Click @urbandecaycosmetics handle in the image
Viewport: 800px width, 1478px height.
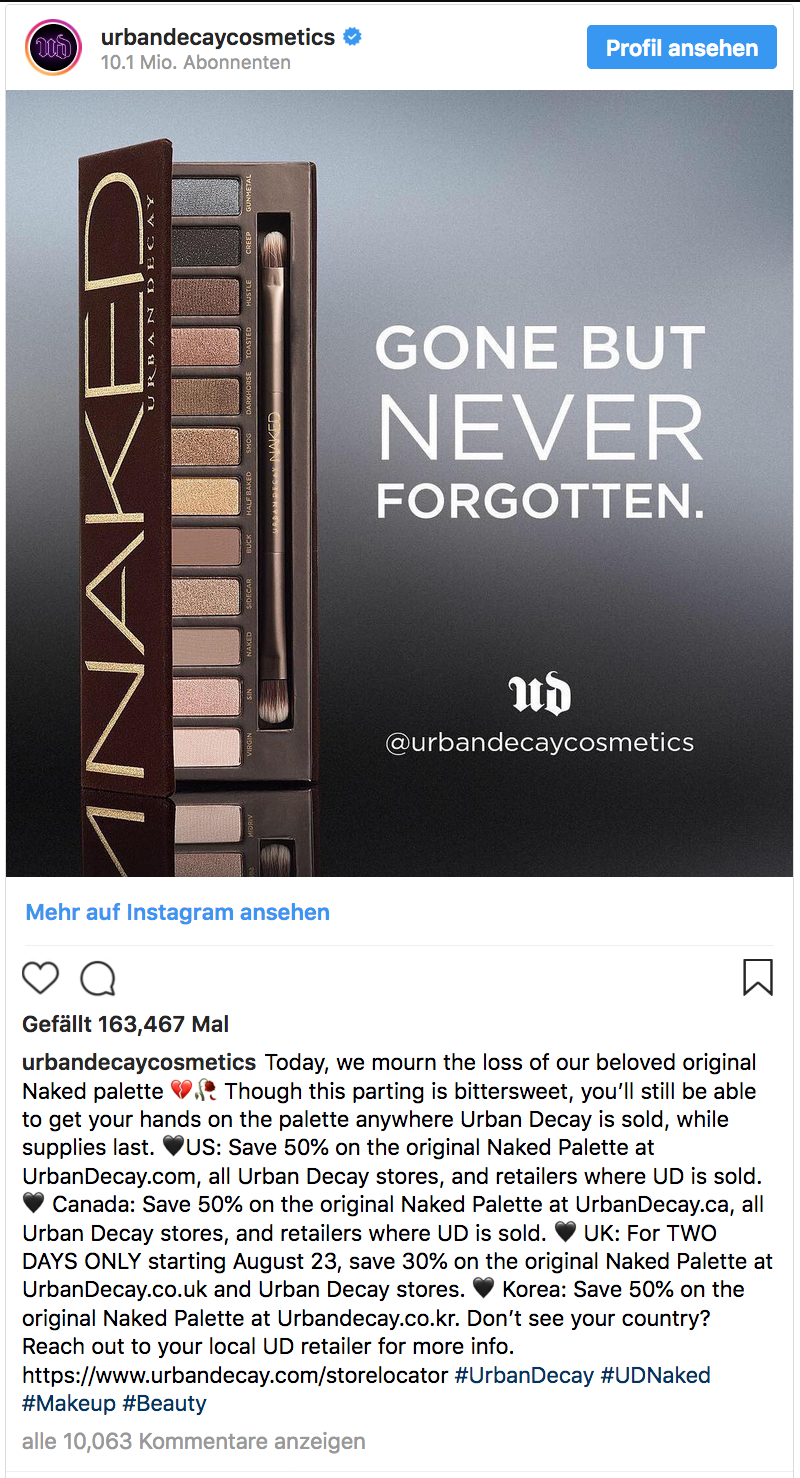540,743
